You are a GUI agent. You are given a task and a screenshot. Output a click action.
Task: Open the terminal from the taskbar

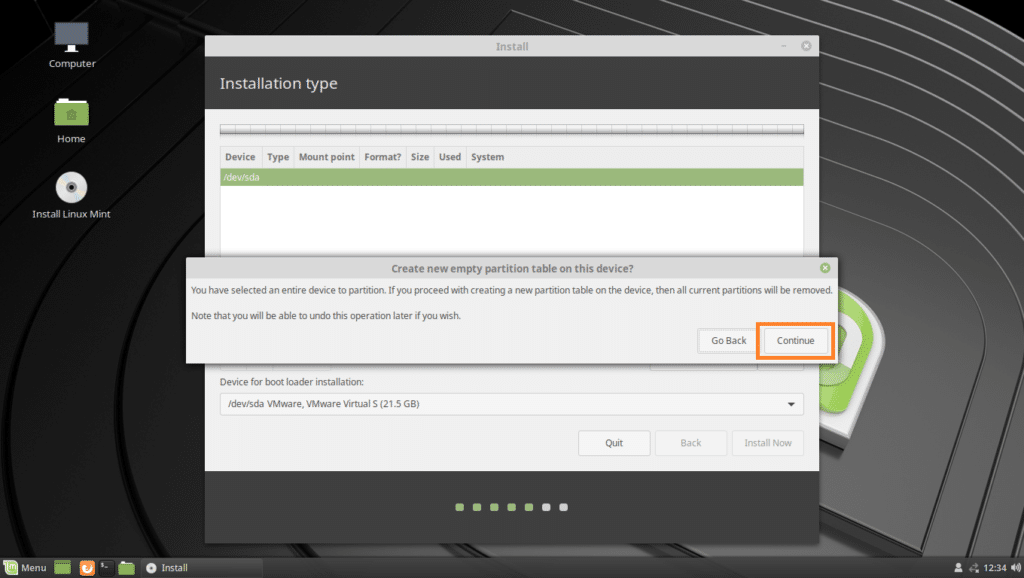tap(107, 567)
